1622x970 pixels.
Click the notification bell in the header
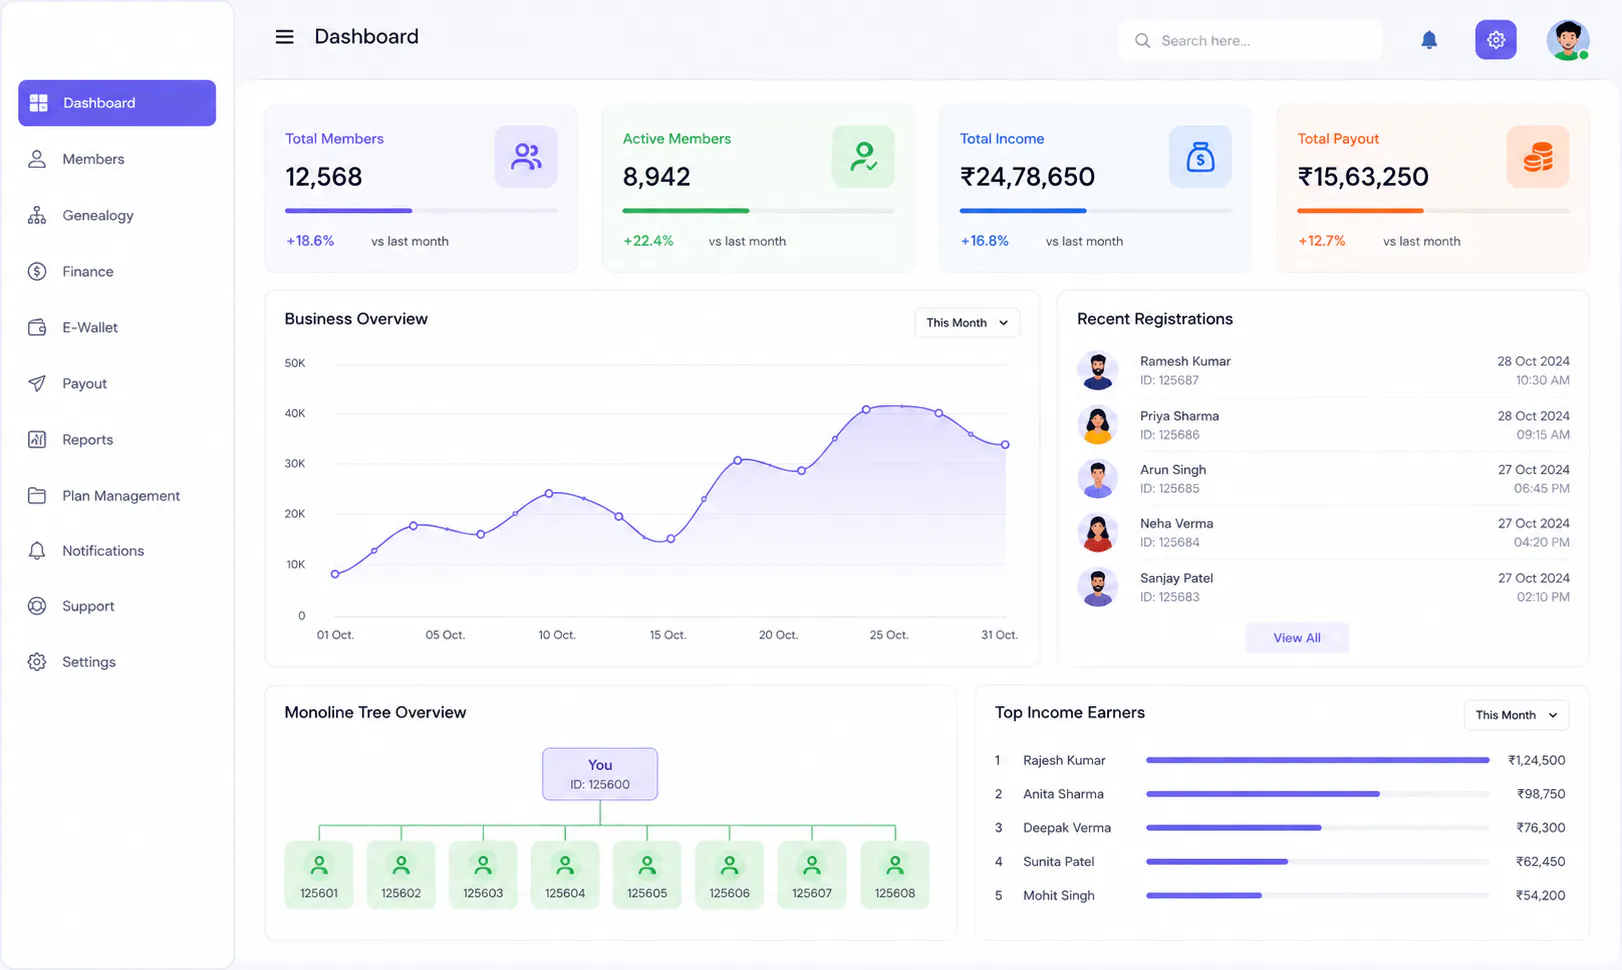[x=1429, y=40]
